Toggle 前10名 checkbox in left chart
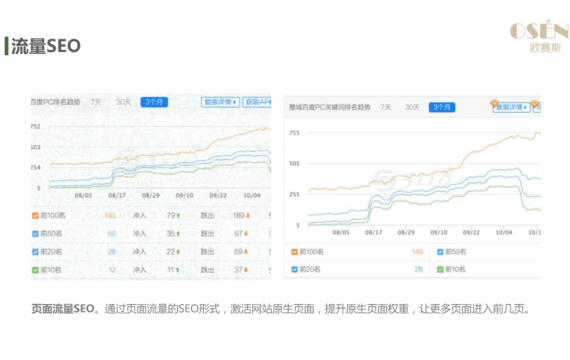Viewport: 570px width, 360px height. point(35,270)
